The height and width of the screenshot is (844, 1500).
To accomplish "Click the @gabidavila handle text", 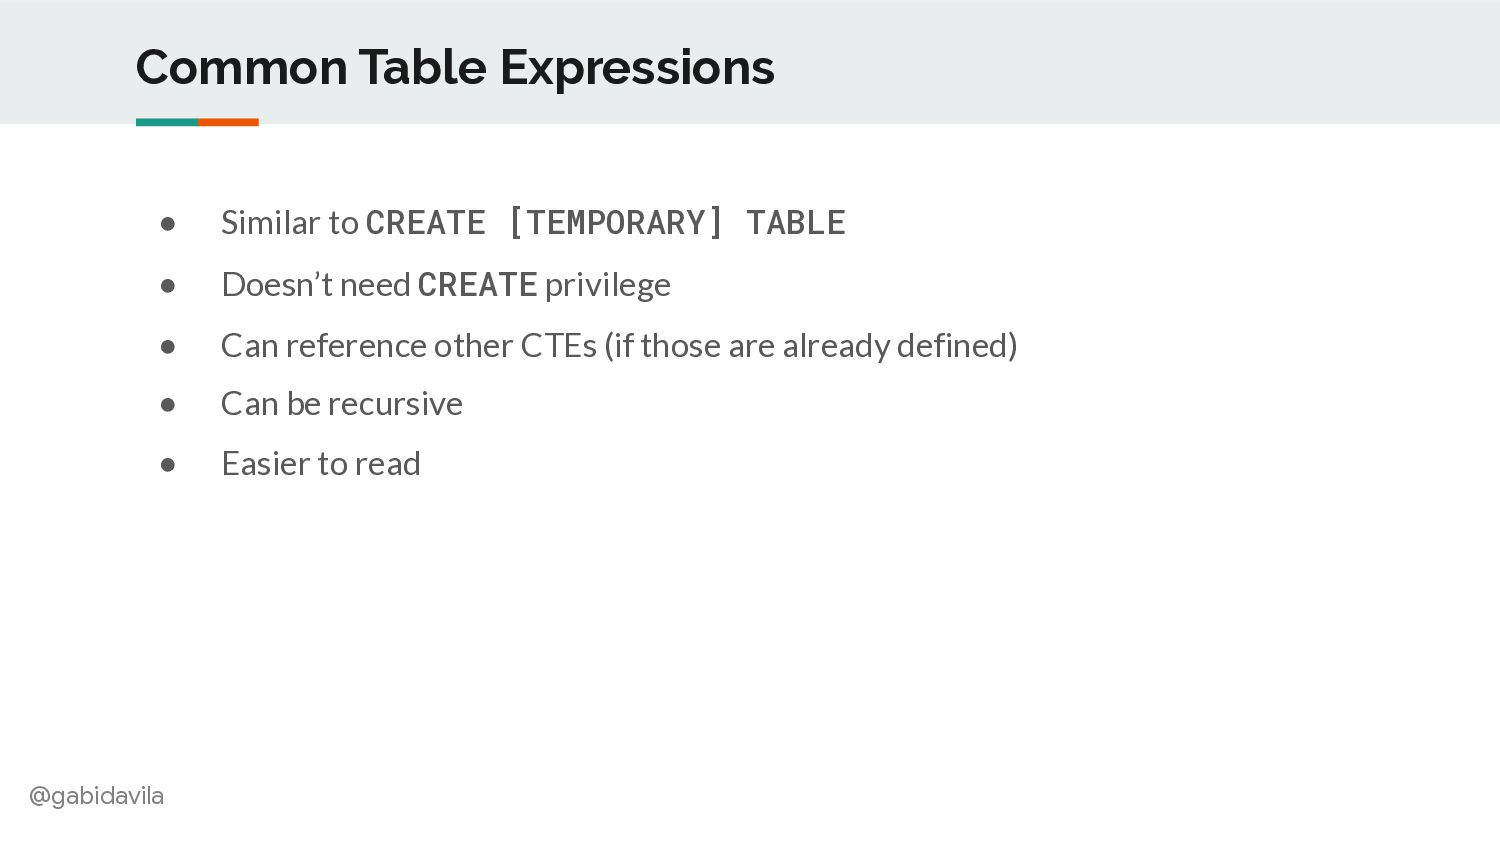I will (x=96, y=796).
